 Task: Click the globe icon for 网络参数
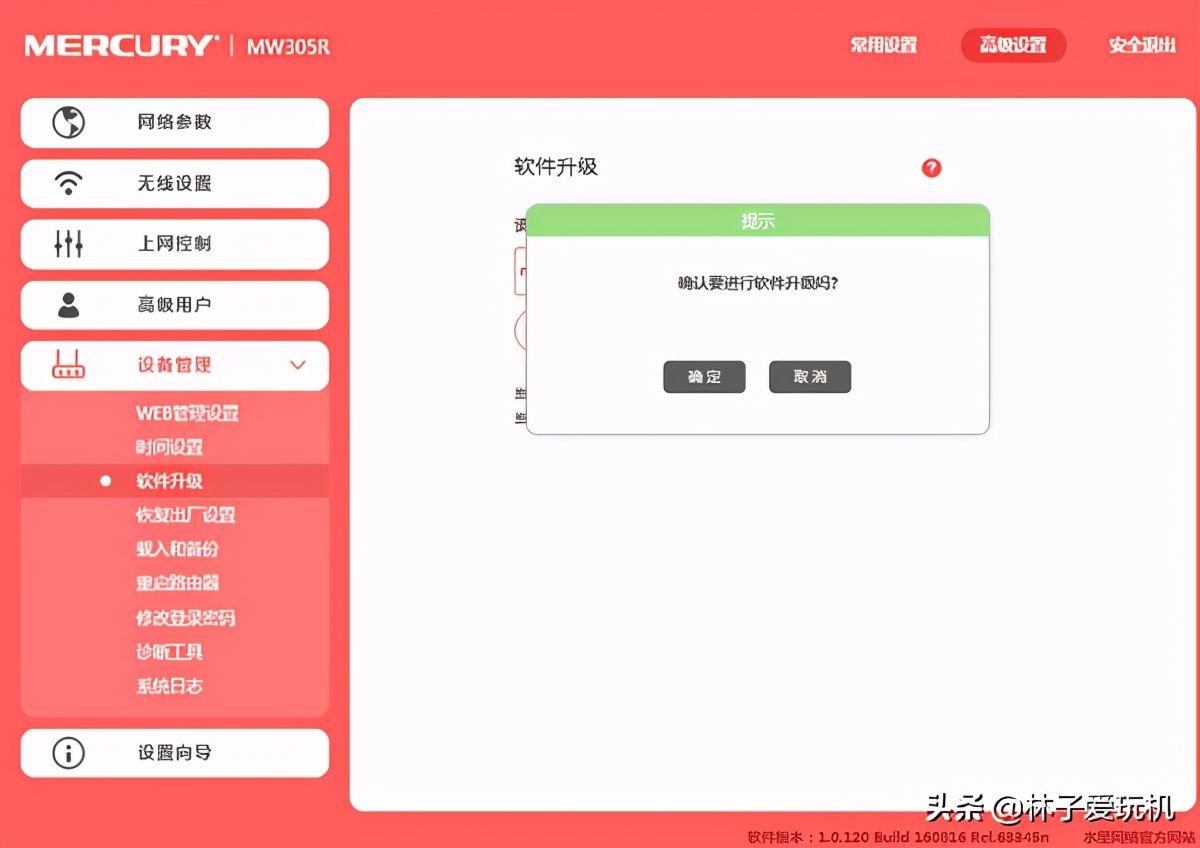pyautogui.click(x=69, y=123)
